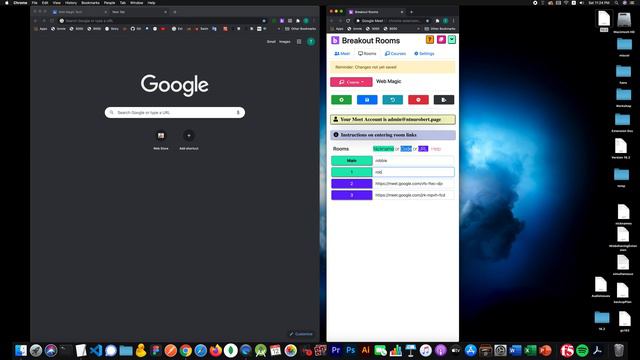
Task: Click the green Main room button
Action: (351, 160)
